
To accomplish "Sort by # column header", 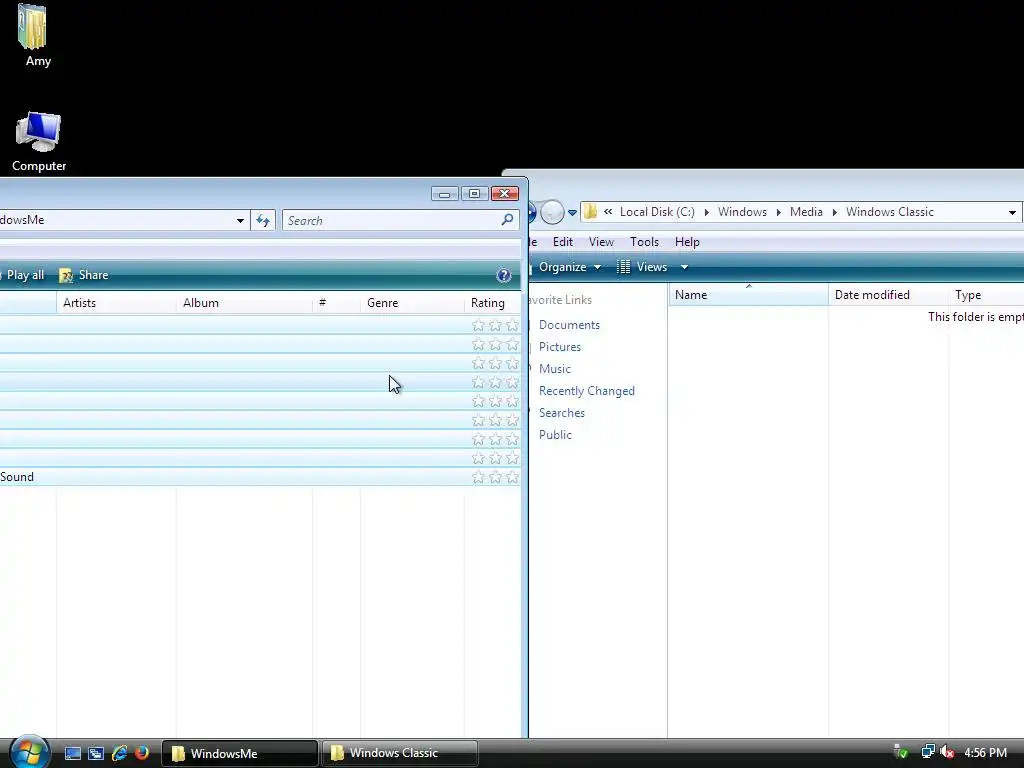I will (x=336, y=302).
